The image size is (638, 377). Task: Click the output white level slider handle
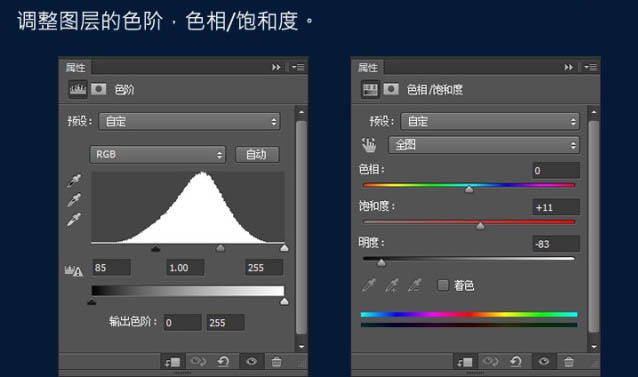pyautogui.click(x=284, y=301)
